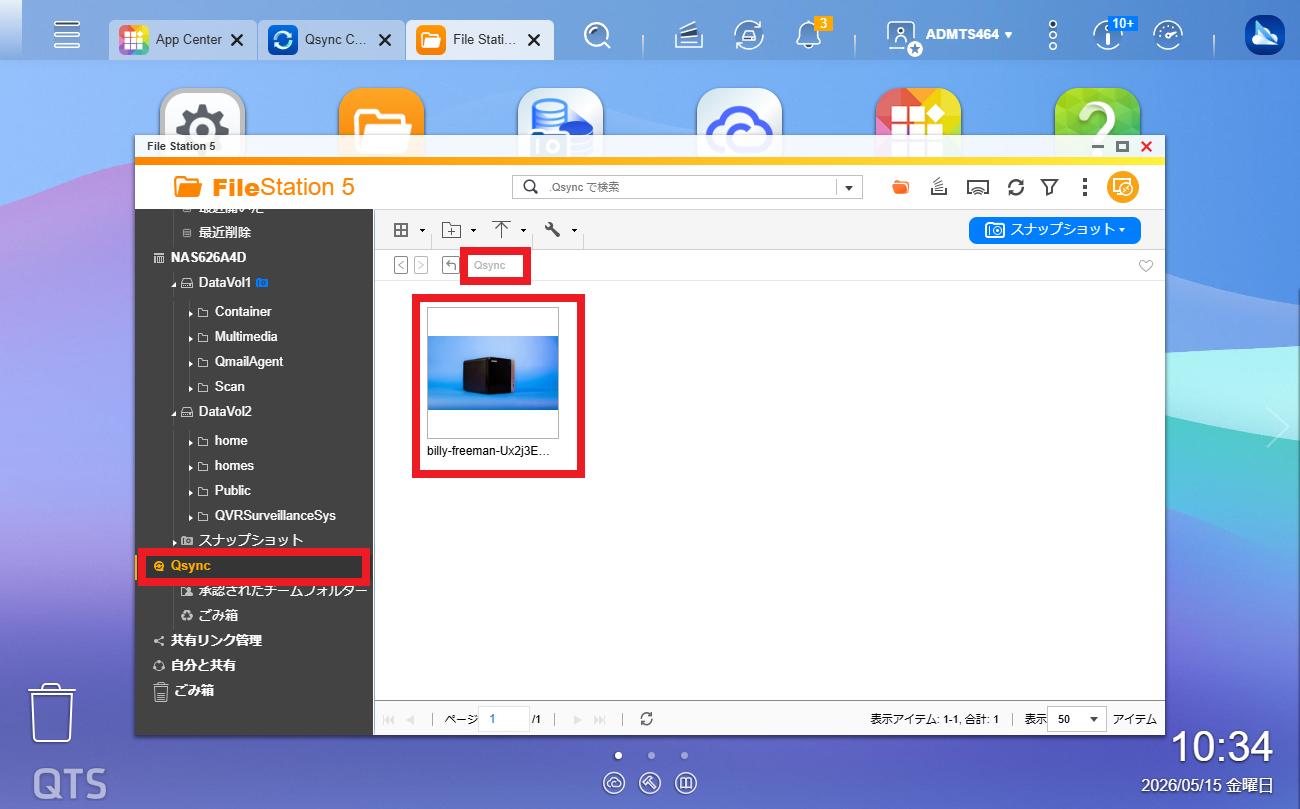Click the refresh icon in FileStation header
Screen dimensions: 1300x809
1016,187
